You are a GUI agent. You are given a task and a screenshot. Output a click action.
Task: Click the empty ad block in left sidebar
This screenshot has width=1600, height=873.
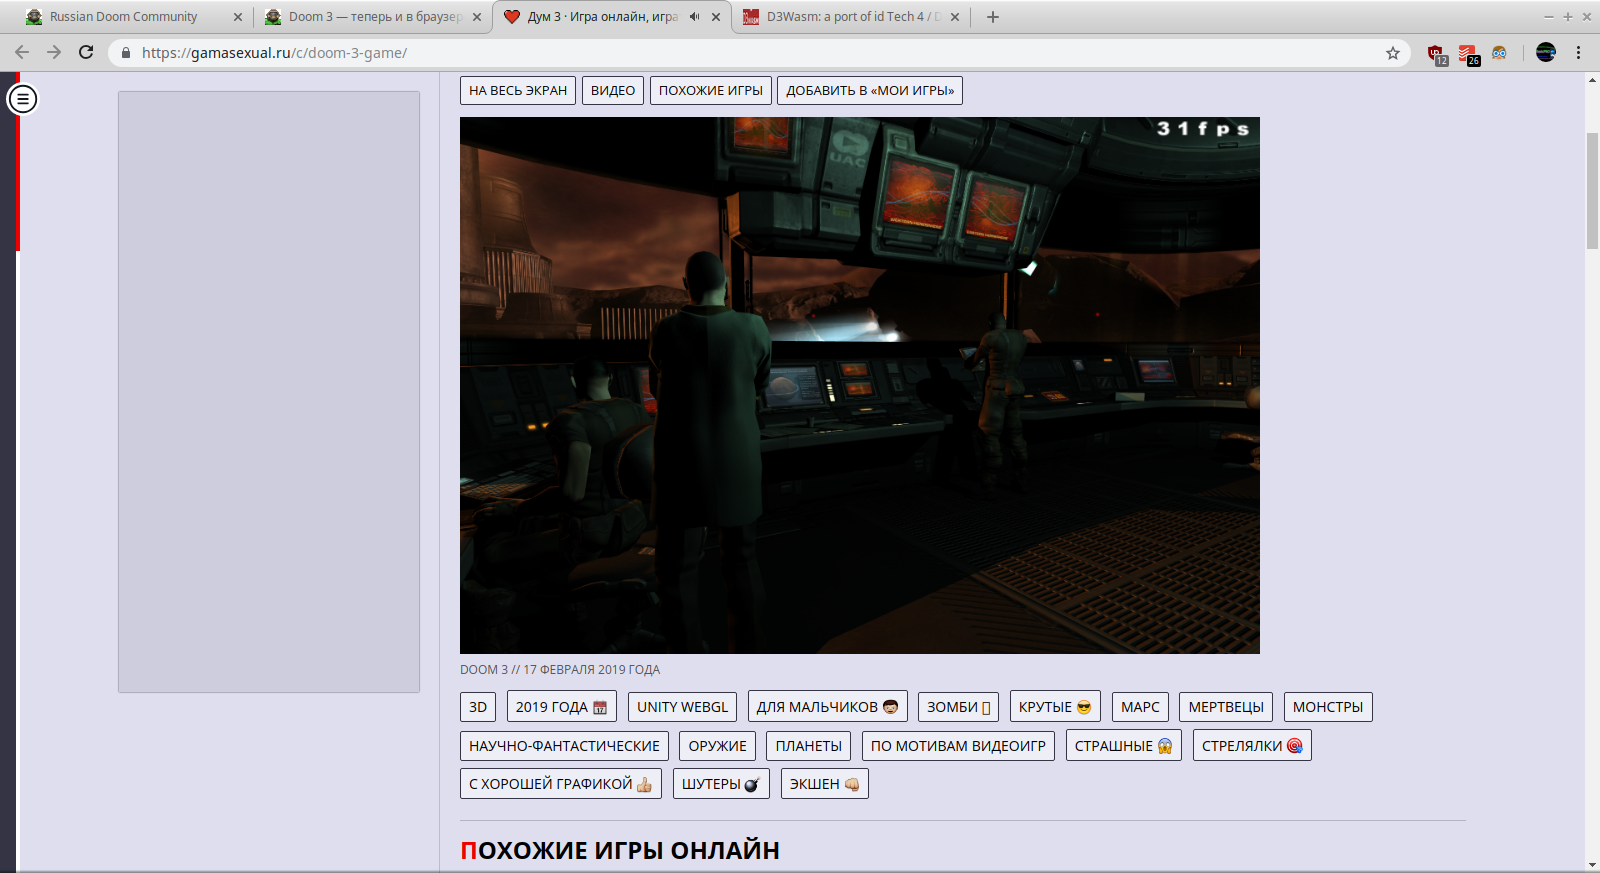(269, 392)
